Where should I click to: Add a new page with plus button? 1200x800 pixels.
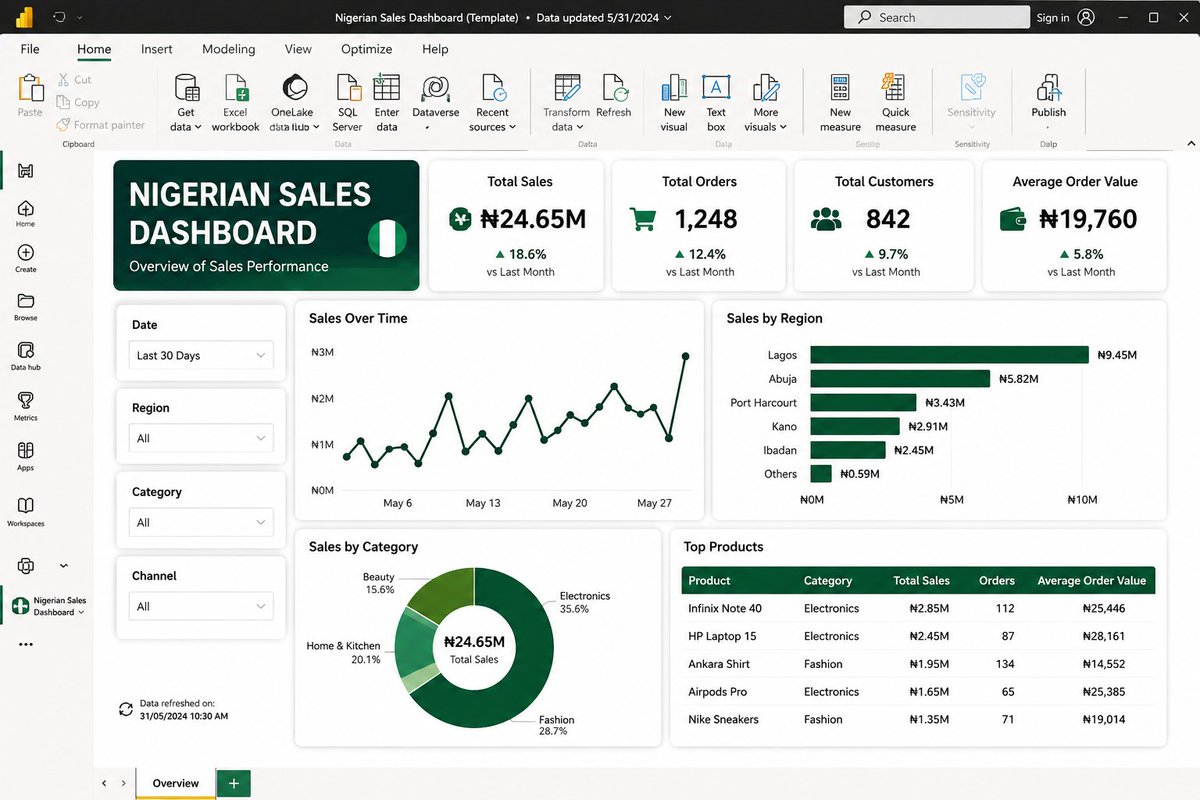tap(233, 783)
